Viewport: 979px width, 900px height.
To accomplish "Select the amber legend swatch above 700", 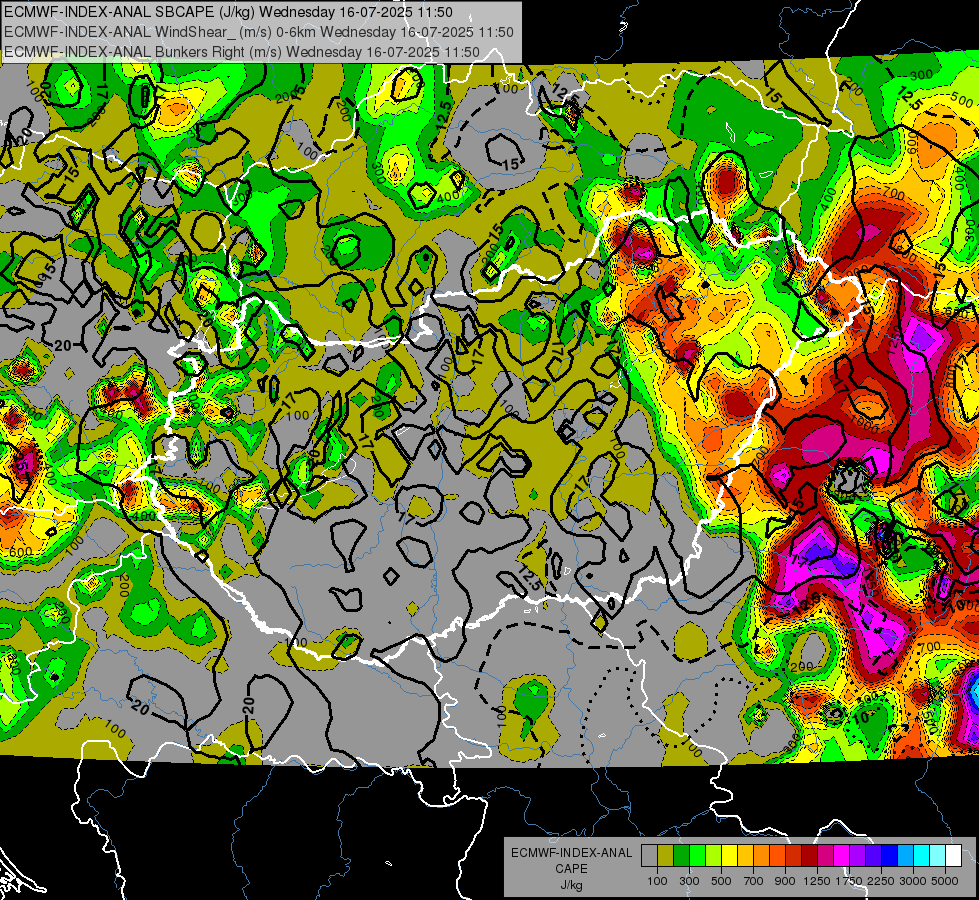I will coord(745,855).
